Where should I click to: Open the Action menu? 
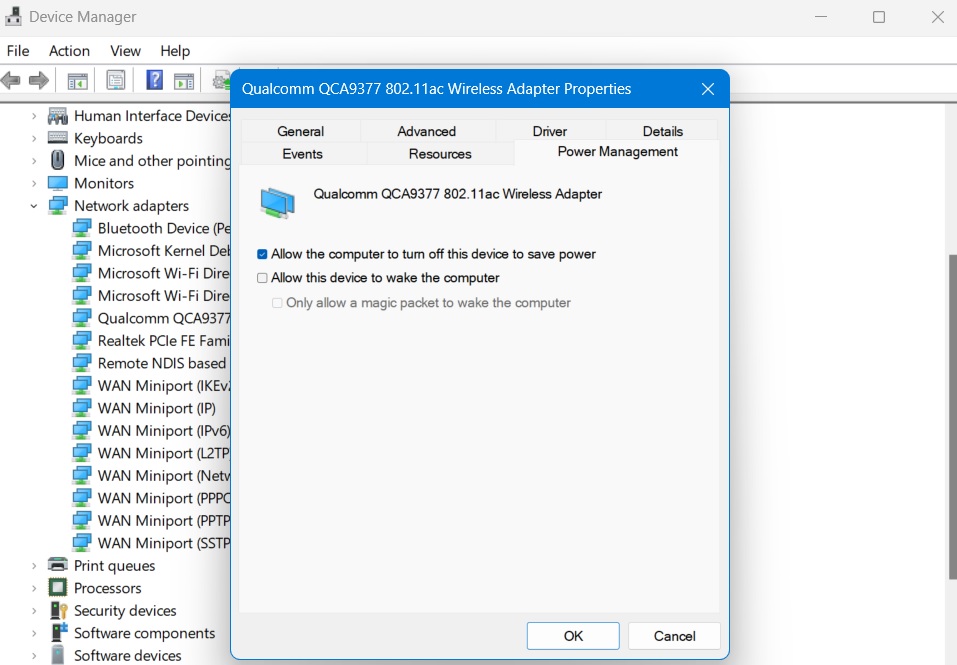pyautogui.click(x=68, y=51)
